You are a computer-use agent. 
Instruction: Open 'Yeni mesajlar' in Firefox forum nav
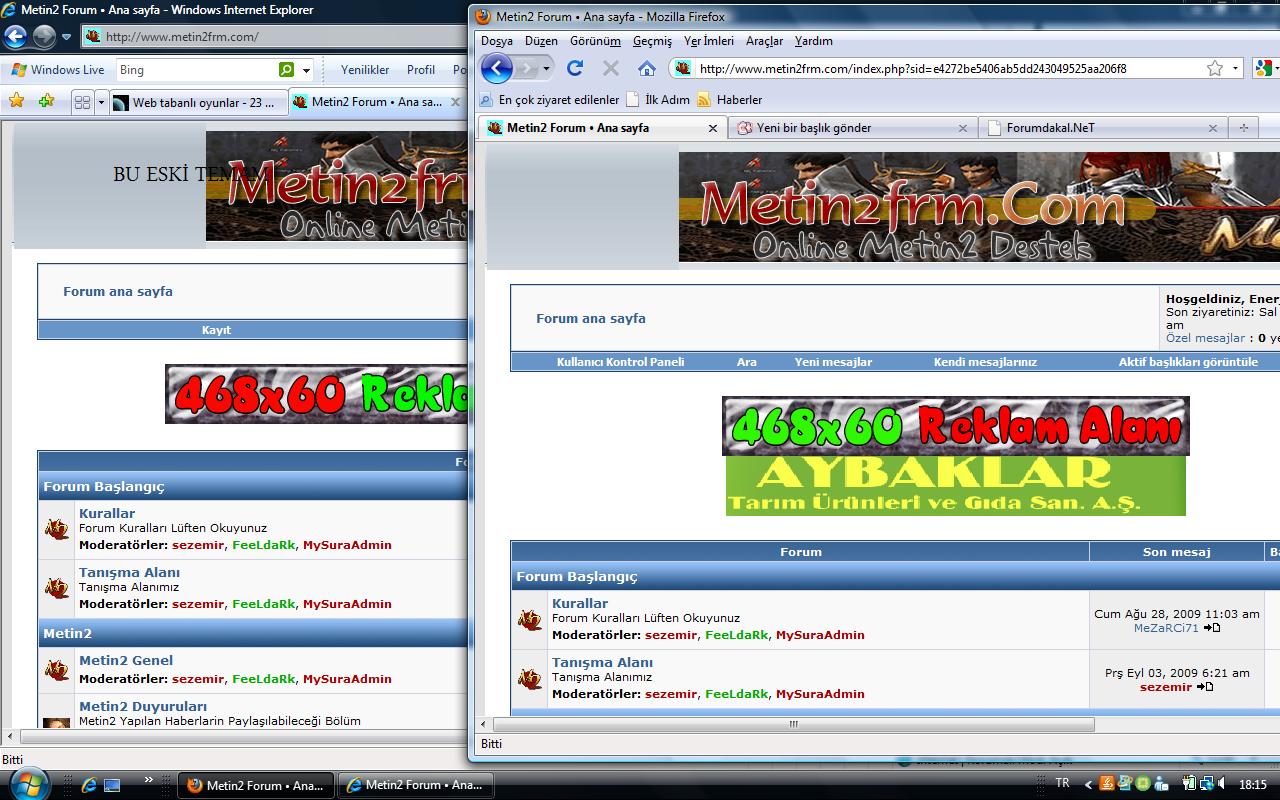(x=833, y=362)
